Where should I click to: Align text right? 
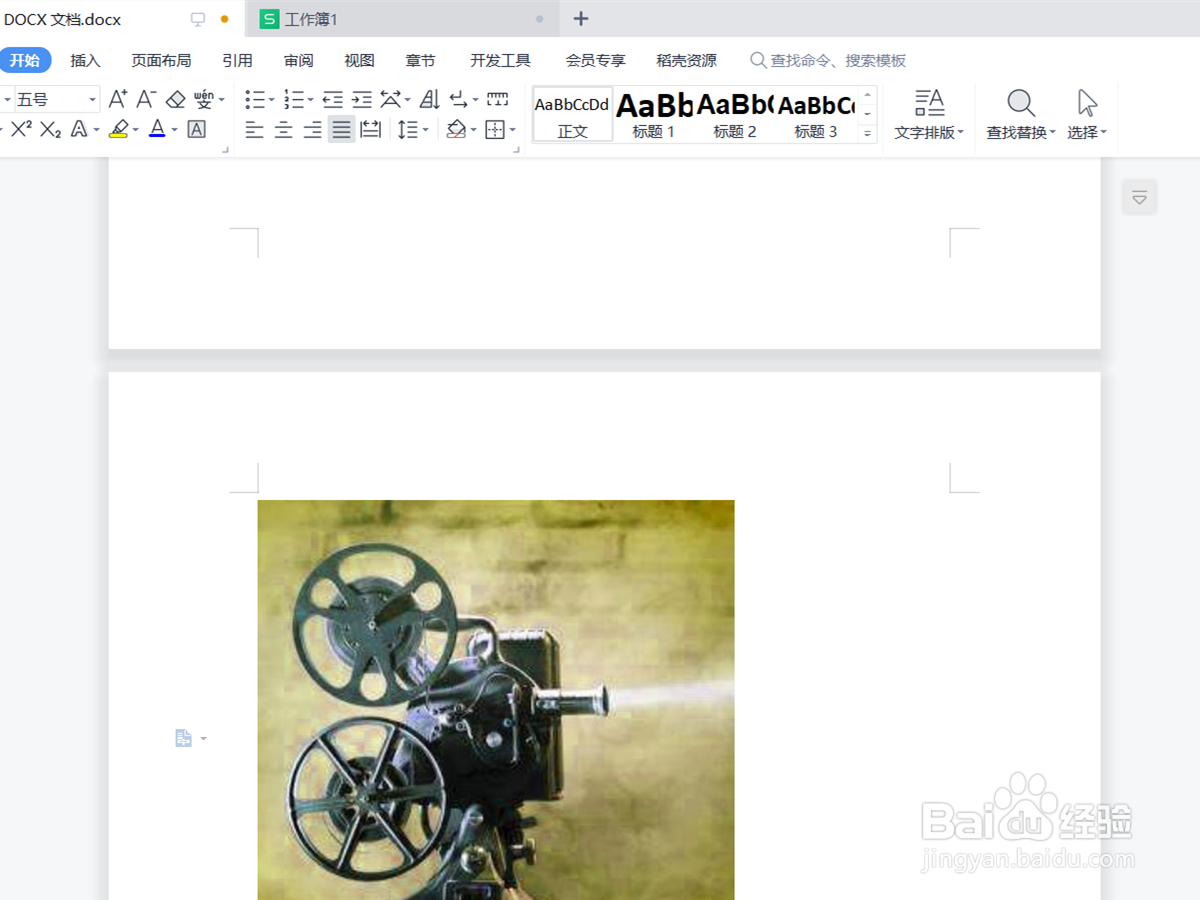point(313,129)
